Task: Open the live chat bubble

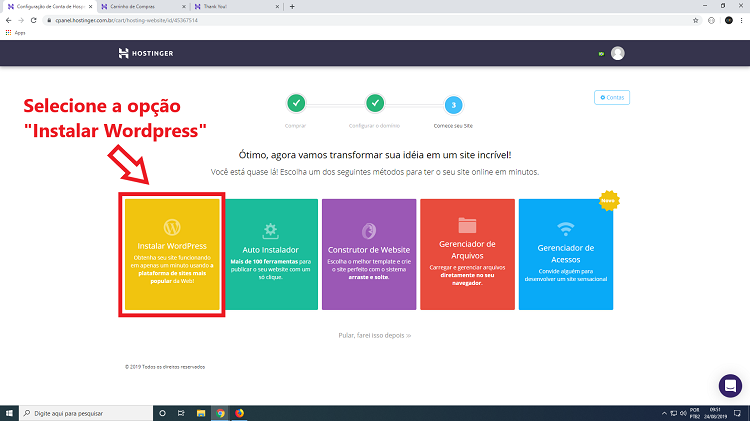Action: 730,386
